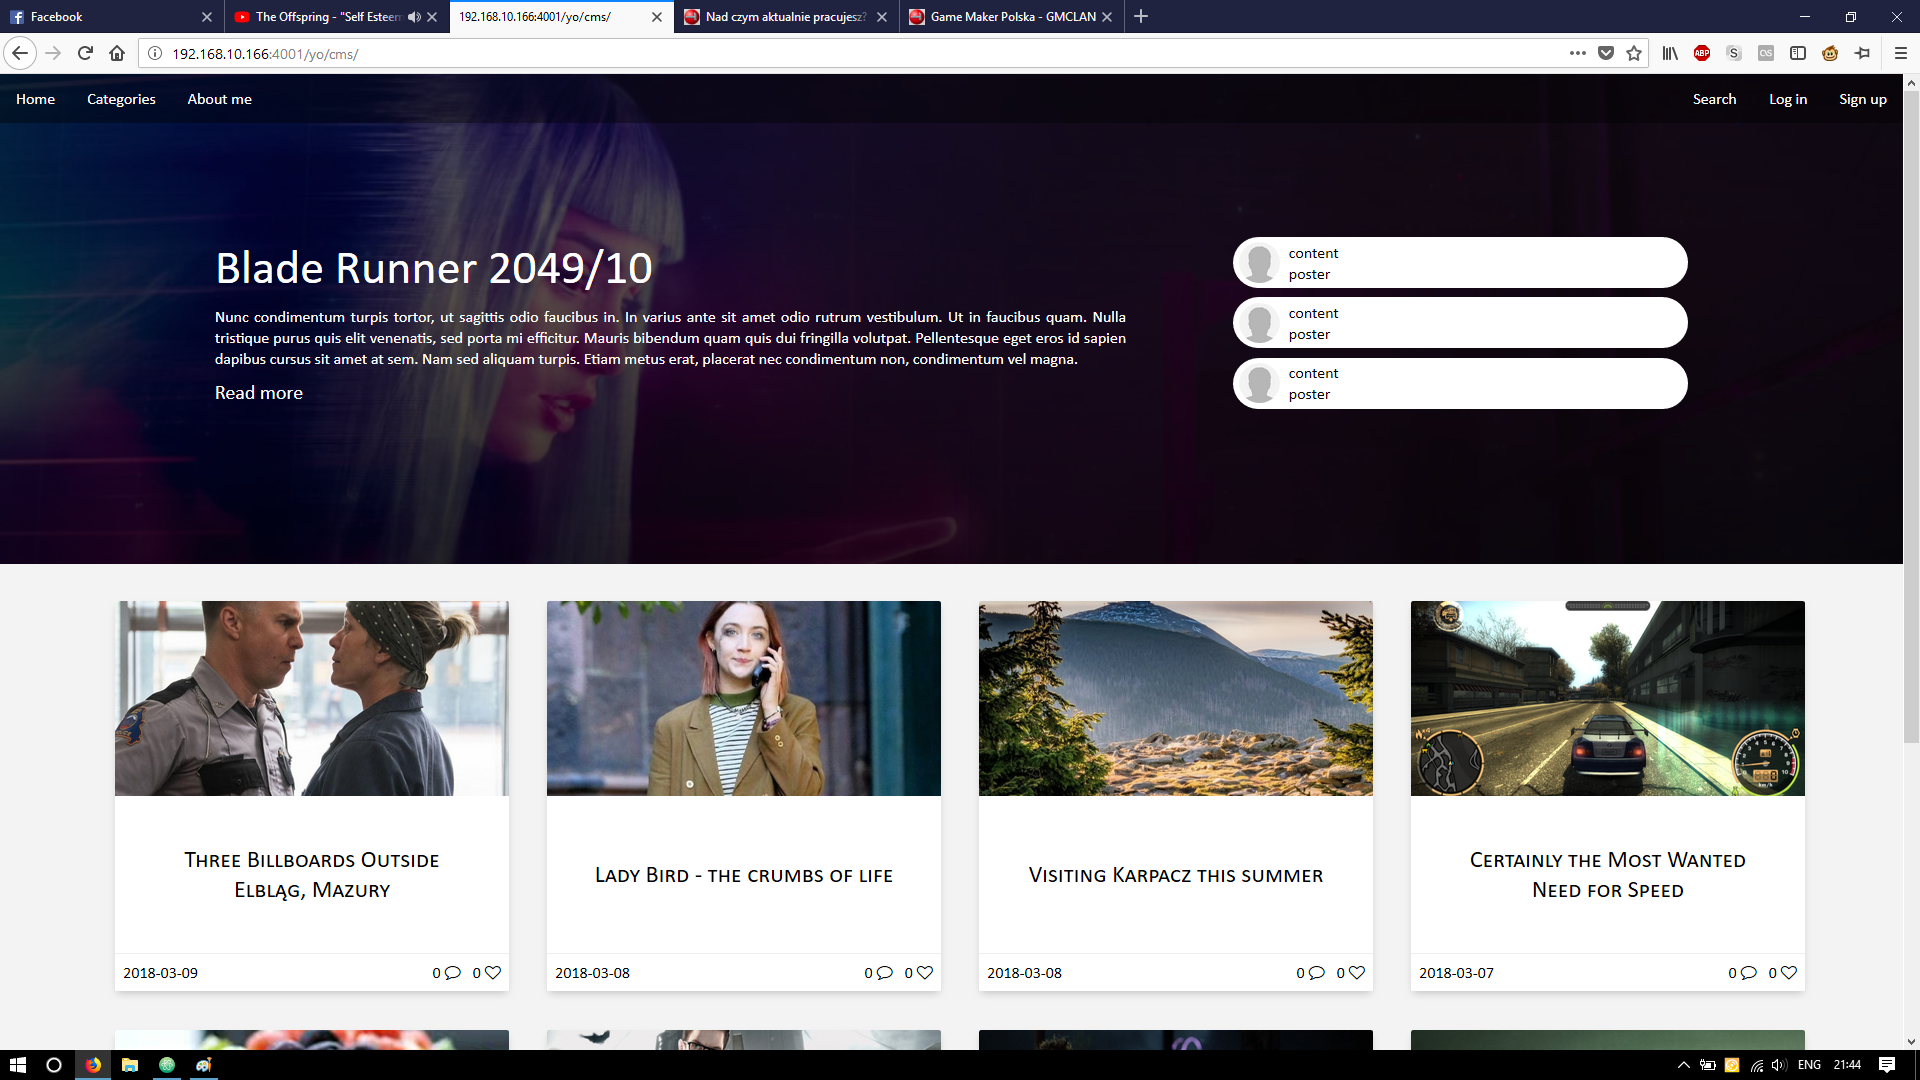Open page actions three-dots menu
The height and width of the screenshot is (1080, 1920).
[x=1577, y=53]
